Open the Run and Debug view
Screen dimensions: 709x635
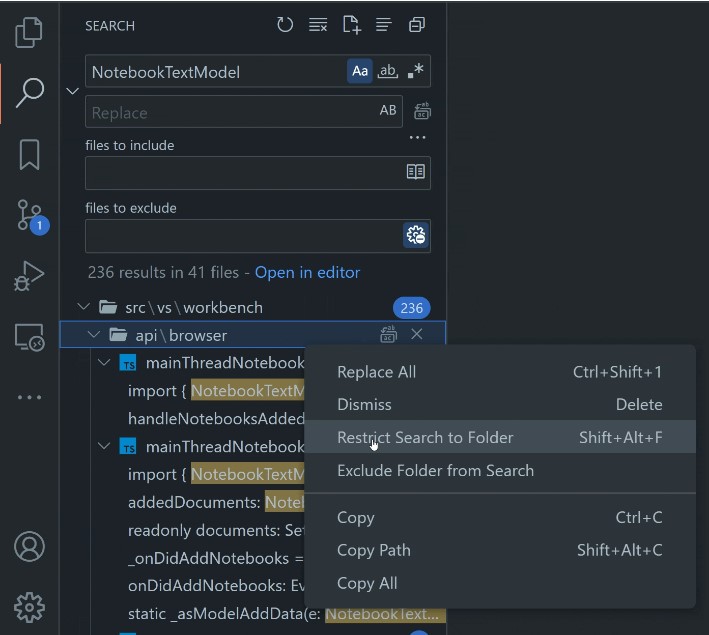point(29,276)
